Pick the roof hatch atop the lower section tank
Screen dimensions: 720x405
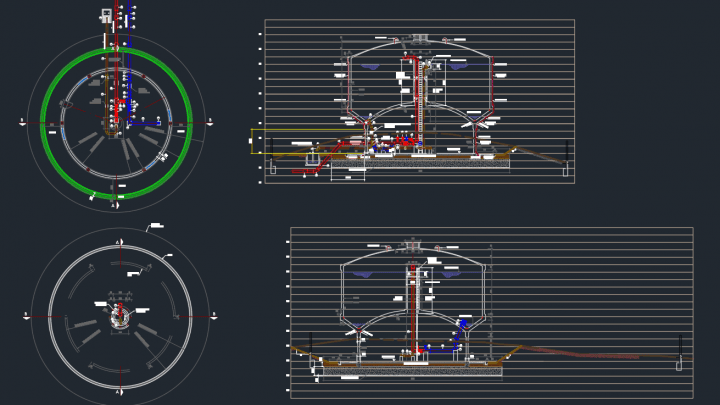point(413,245)
